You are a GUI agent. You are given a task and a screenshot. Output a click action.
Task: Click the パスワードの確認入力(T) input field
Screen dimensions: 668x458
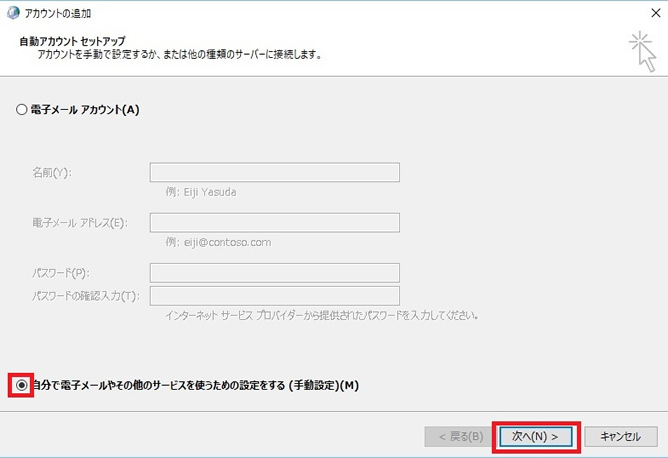[x=275, y=296]
